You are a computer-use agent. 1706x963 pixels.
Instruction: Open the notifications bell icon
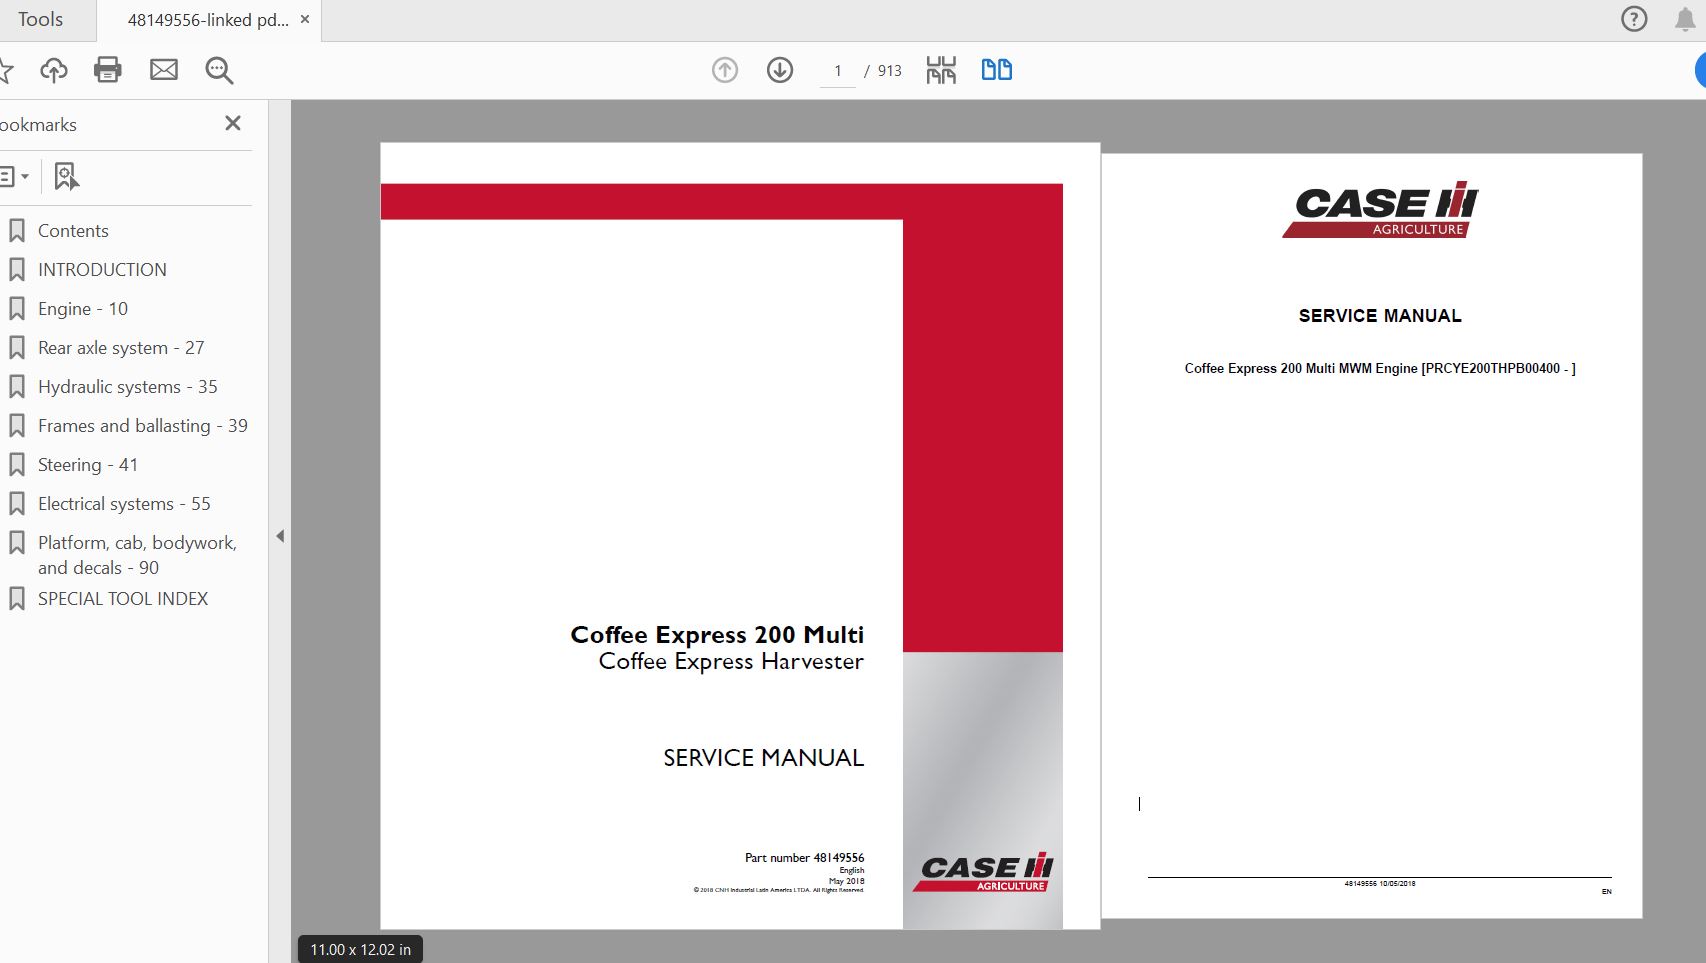pyautogui.click(x=1685, y=19)
